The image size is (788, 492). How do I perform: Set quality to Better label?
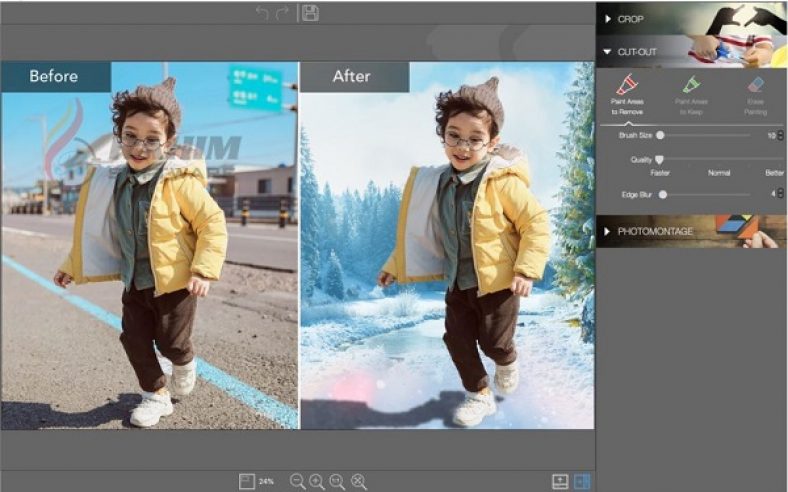tap(774, 173)
